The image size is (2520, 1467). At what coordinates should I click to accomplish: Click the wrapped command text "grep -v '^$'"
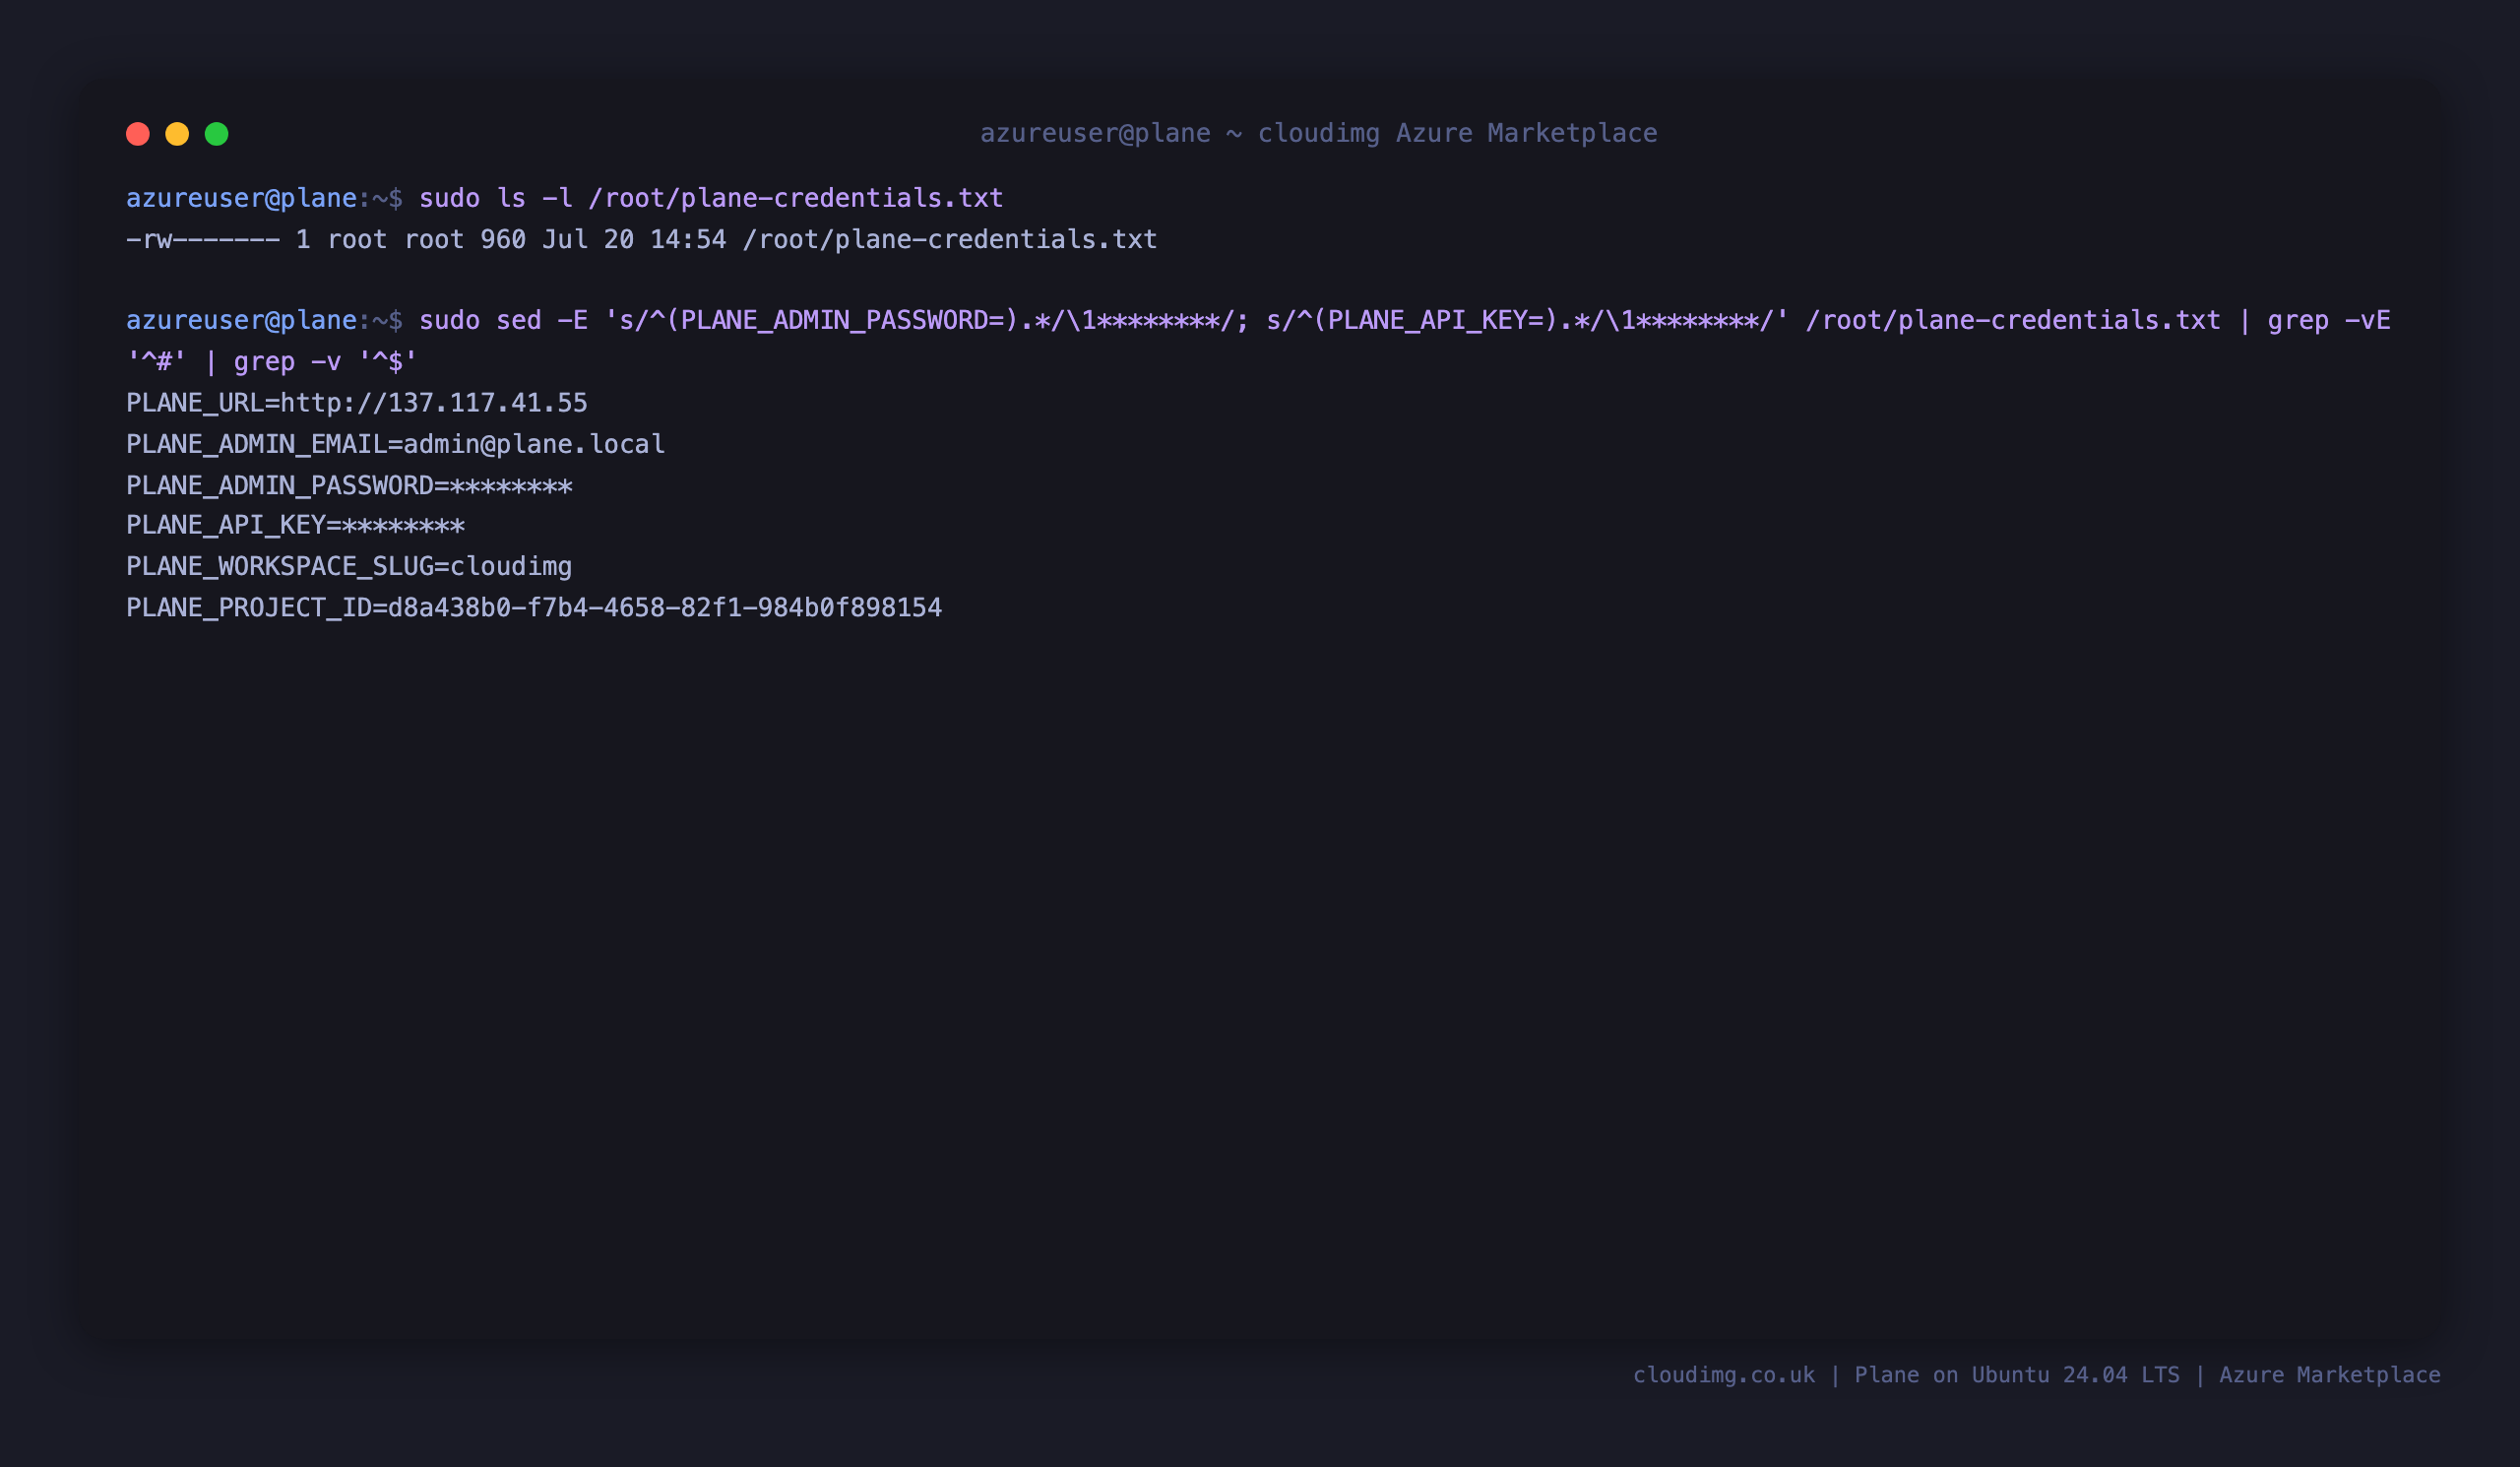(x=325, y=361)
